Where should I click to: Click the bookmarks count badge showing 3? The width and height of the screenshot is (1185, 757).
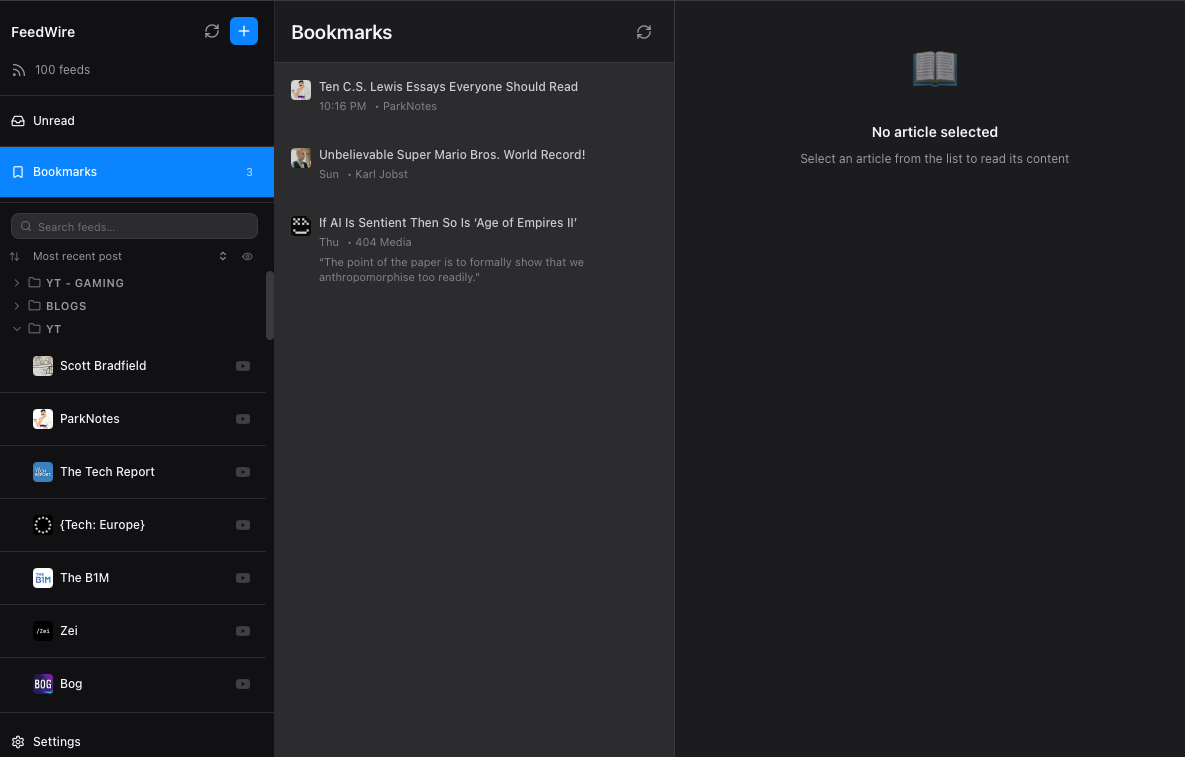click(x=249, y=172)
